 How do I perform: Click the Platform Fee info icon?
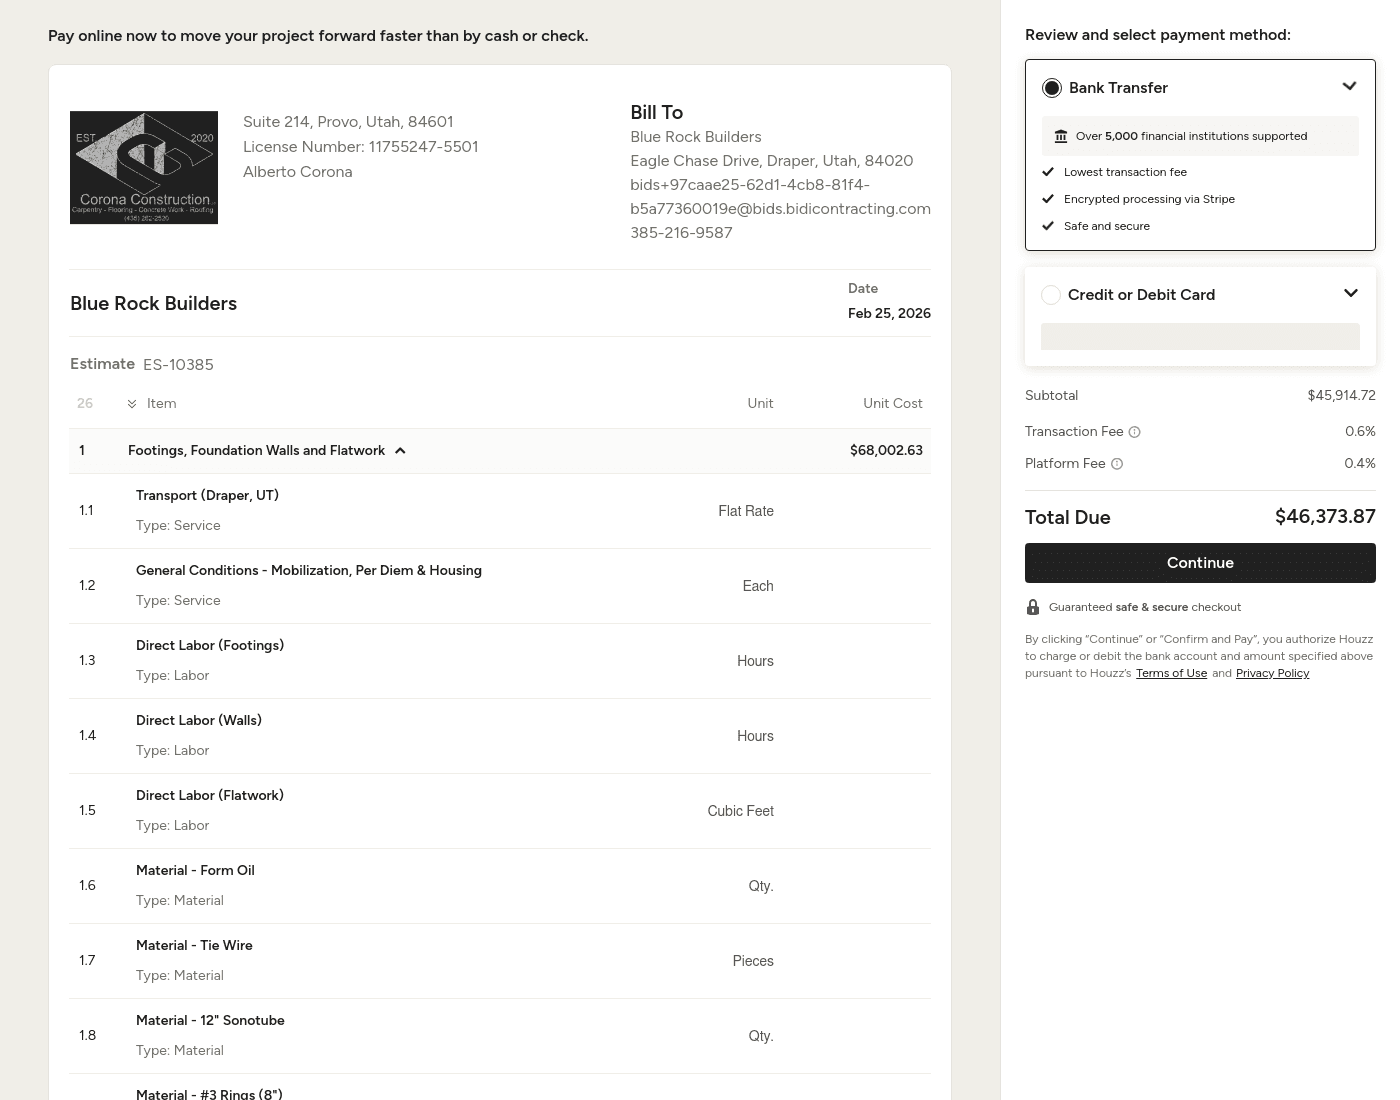(1117, 464)
